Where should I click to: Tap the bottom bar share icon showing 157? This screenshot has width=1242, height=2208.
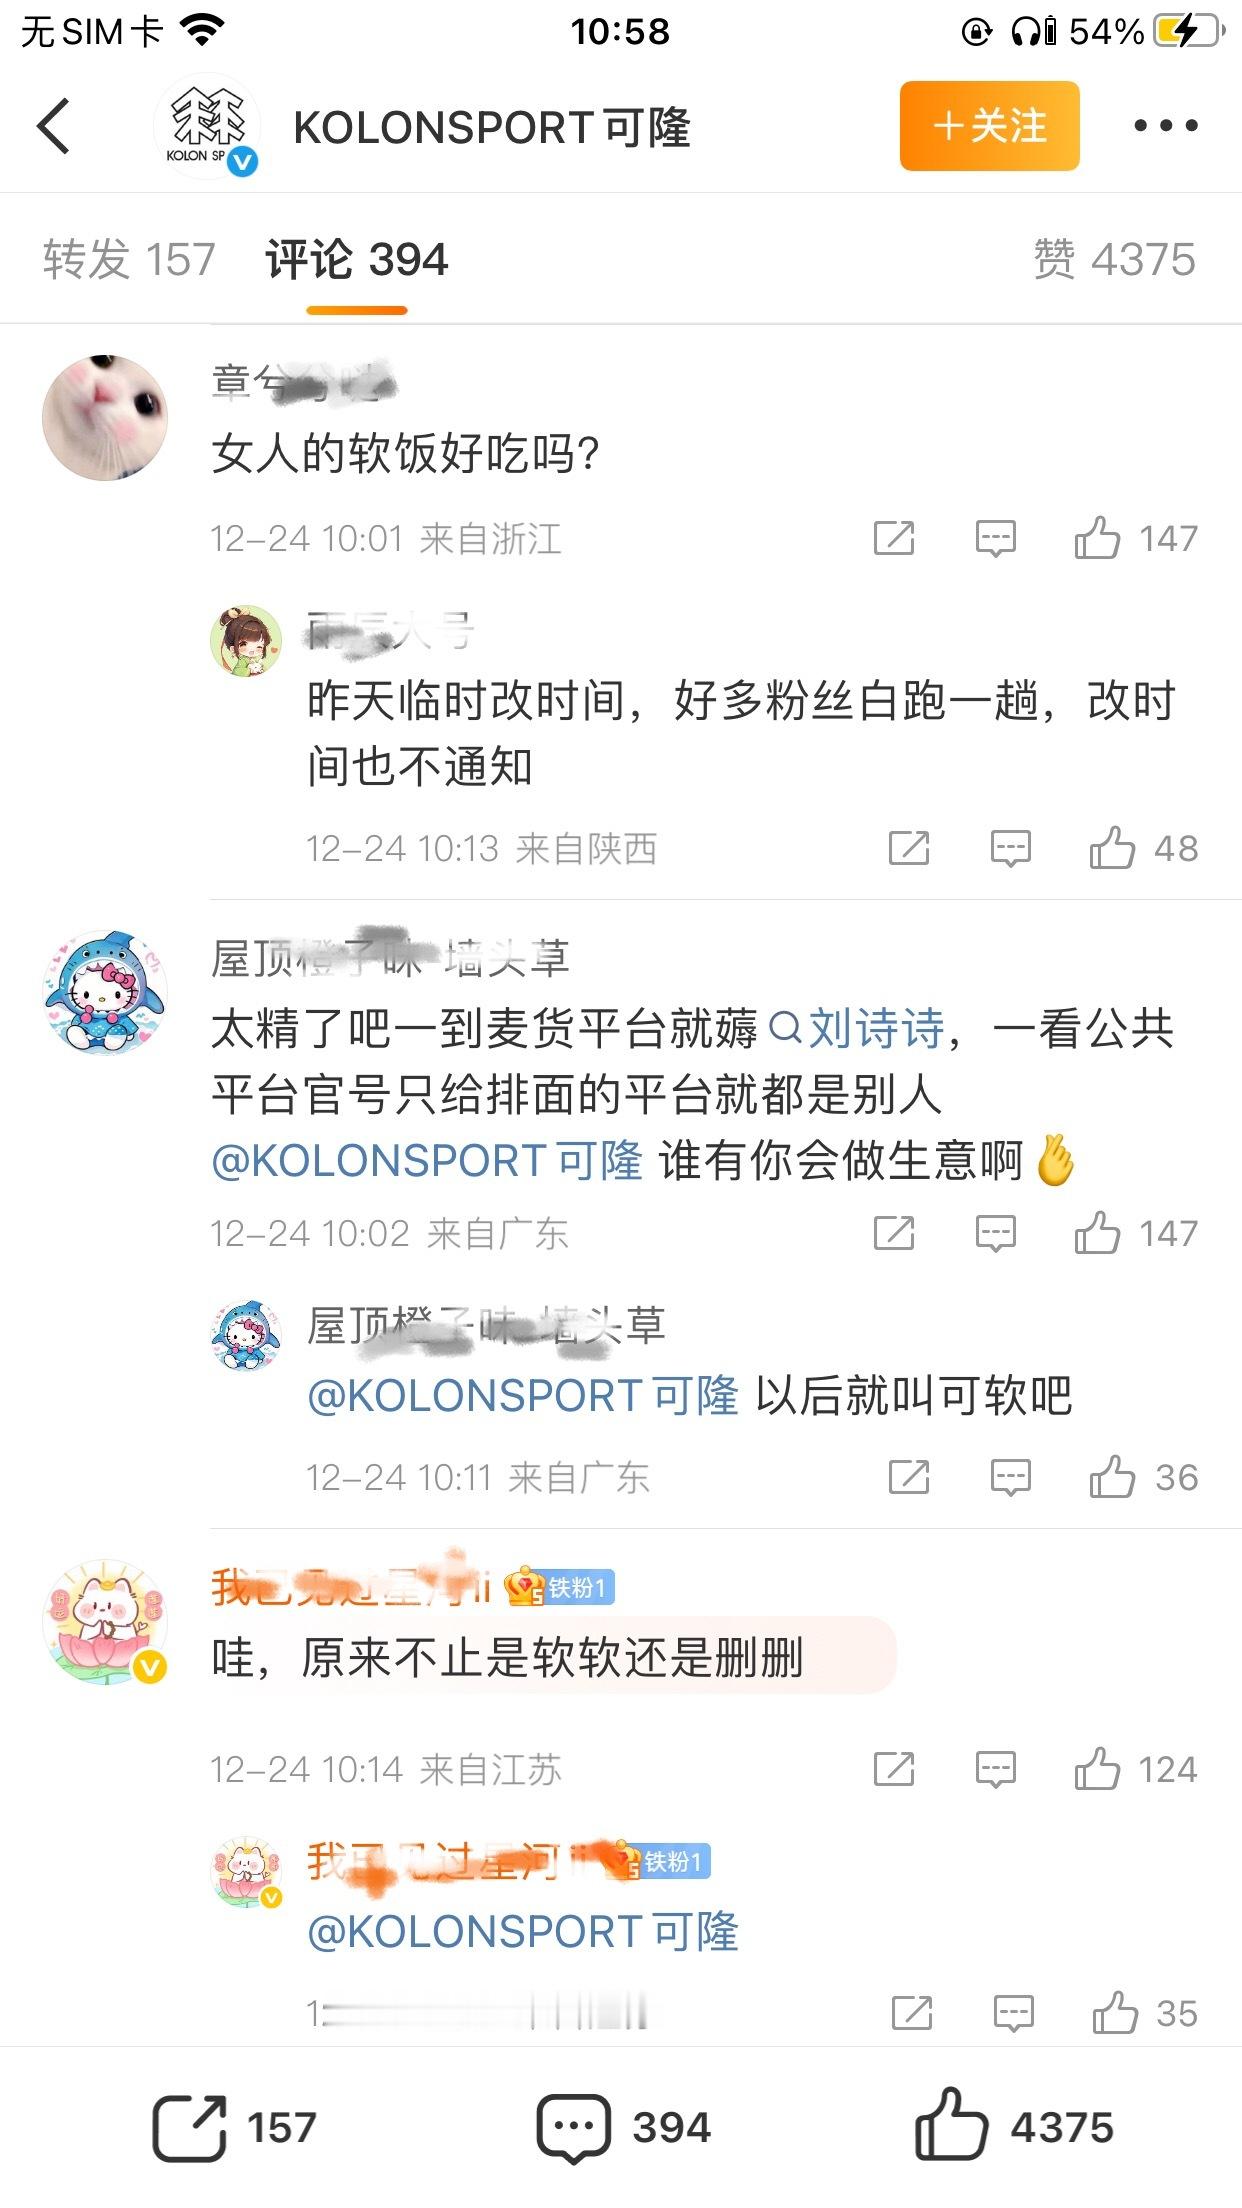pyautogui.click(x=189, y=2127)
